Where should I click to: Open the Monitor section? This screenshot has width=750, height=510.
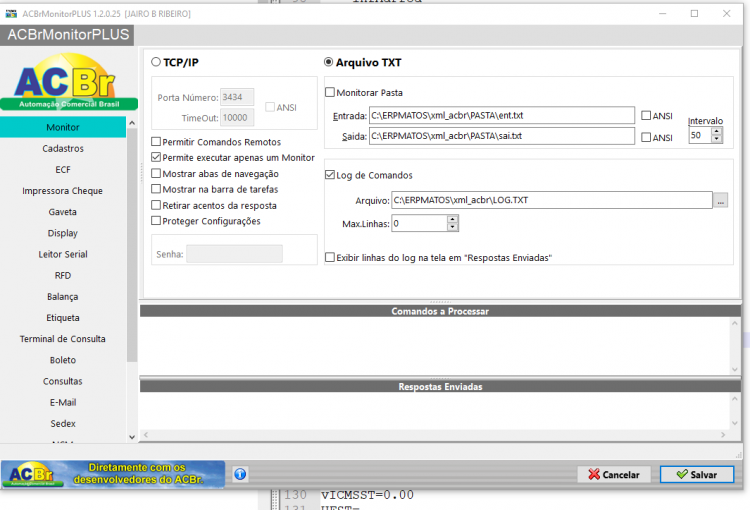pos(63,127)
